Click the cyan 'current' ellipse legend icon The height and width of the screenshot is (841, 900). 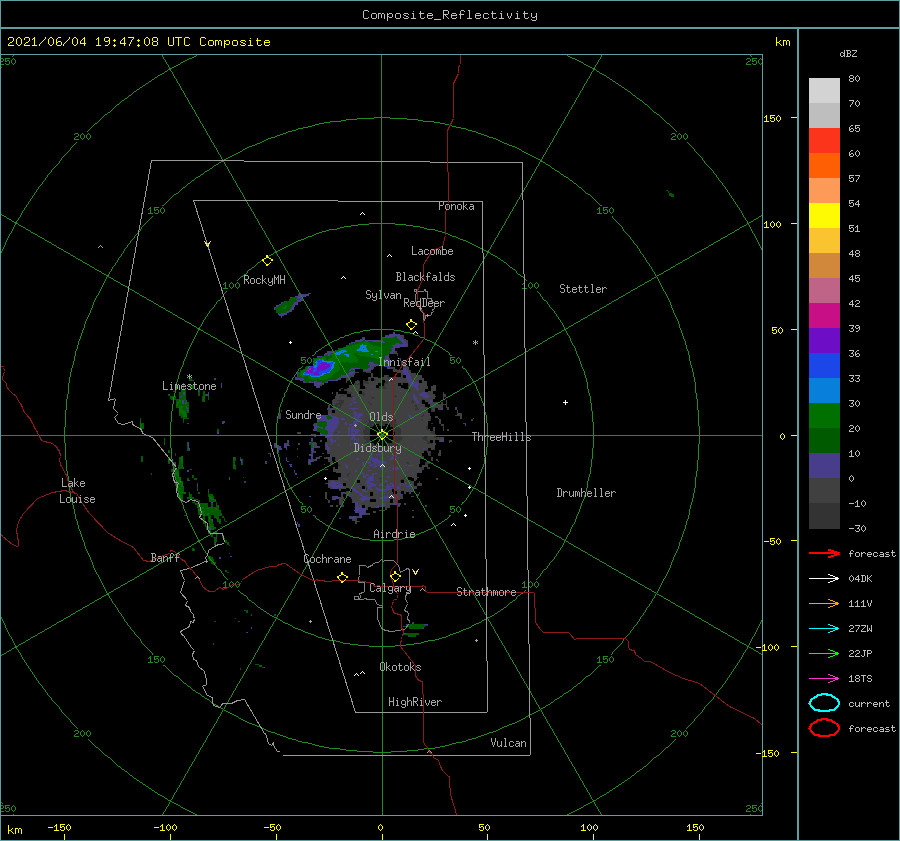pyautogui.click(x=824, y=703)
